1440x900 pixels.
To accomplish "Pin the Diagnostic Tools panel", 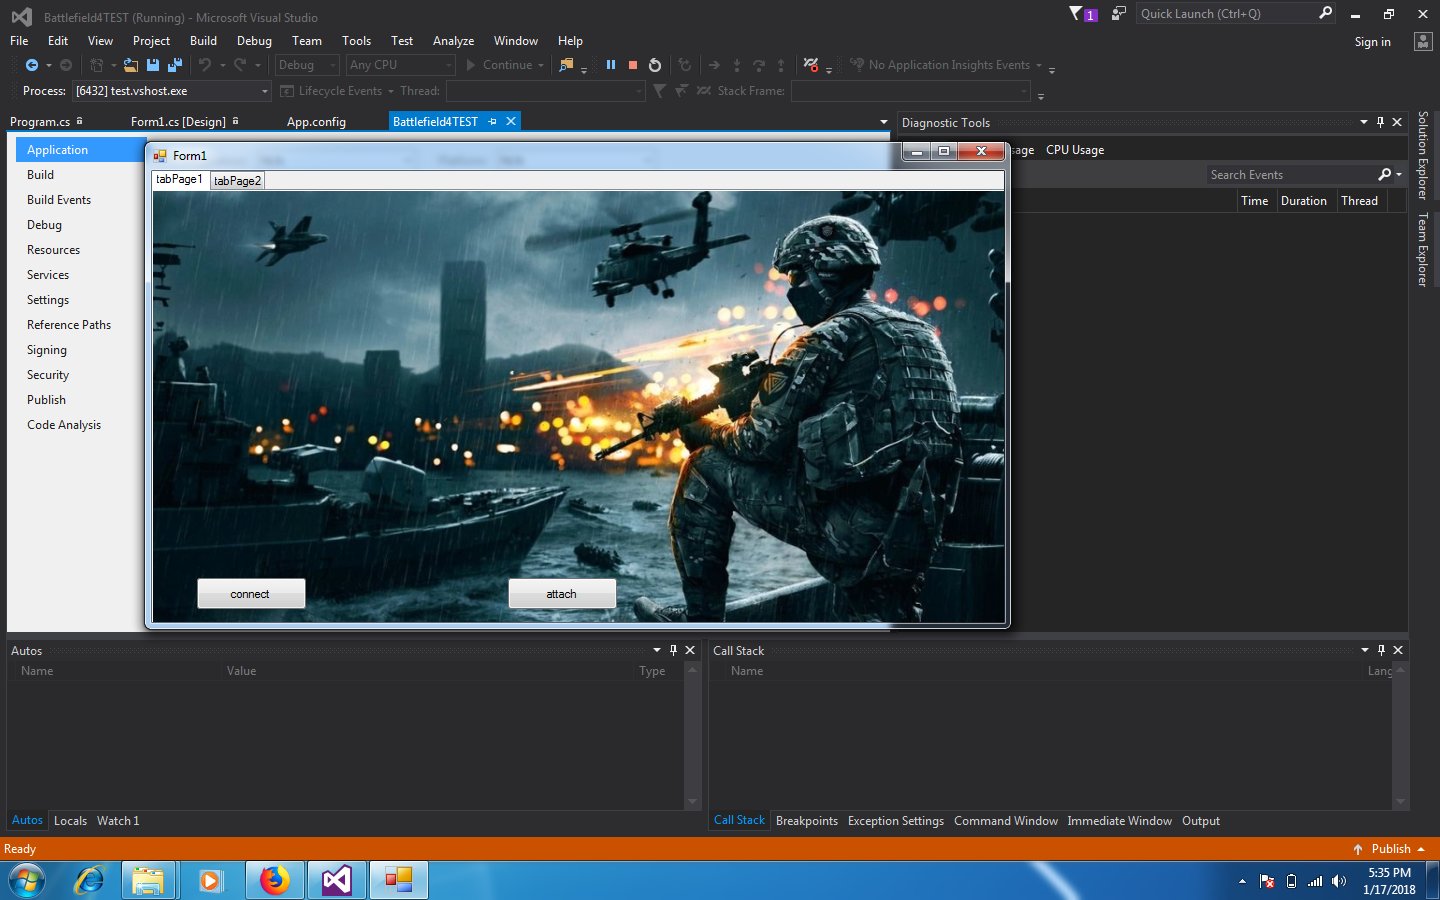I will [x=1380, y=122].
